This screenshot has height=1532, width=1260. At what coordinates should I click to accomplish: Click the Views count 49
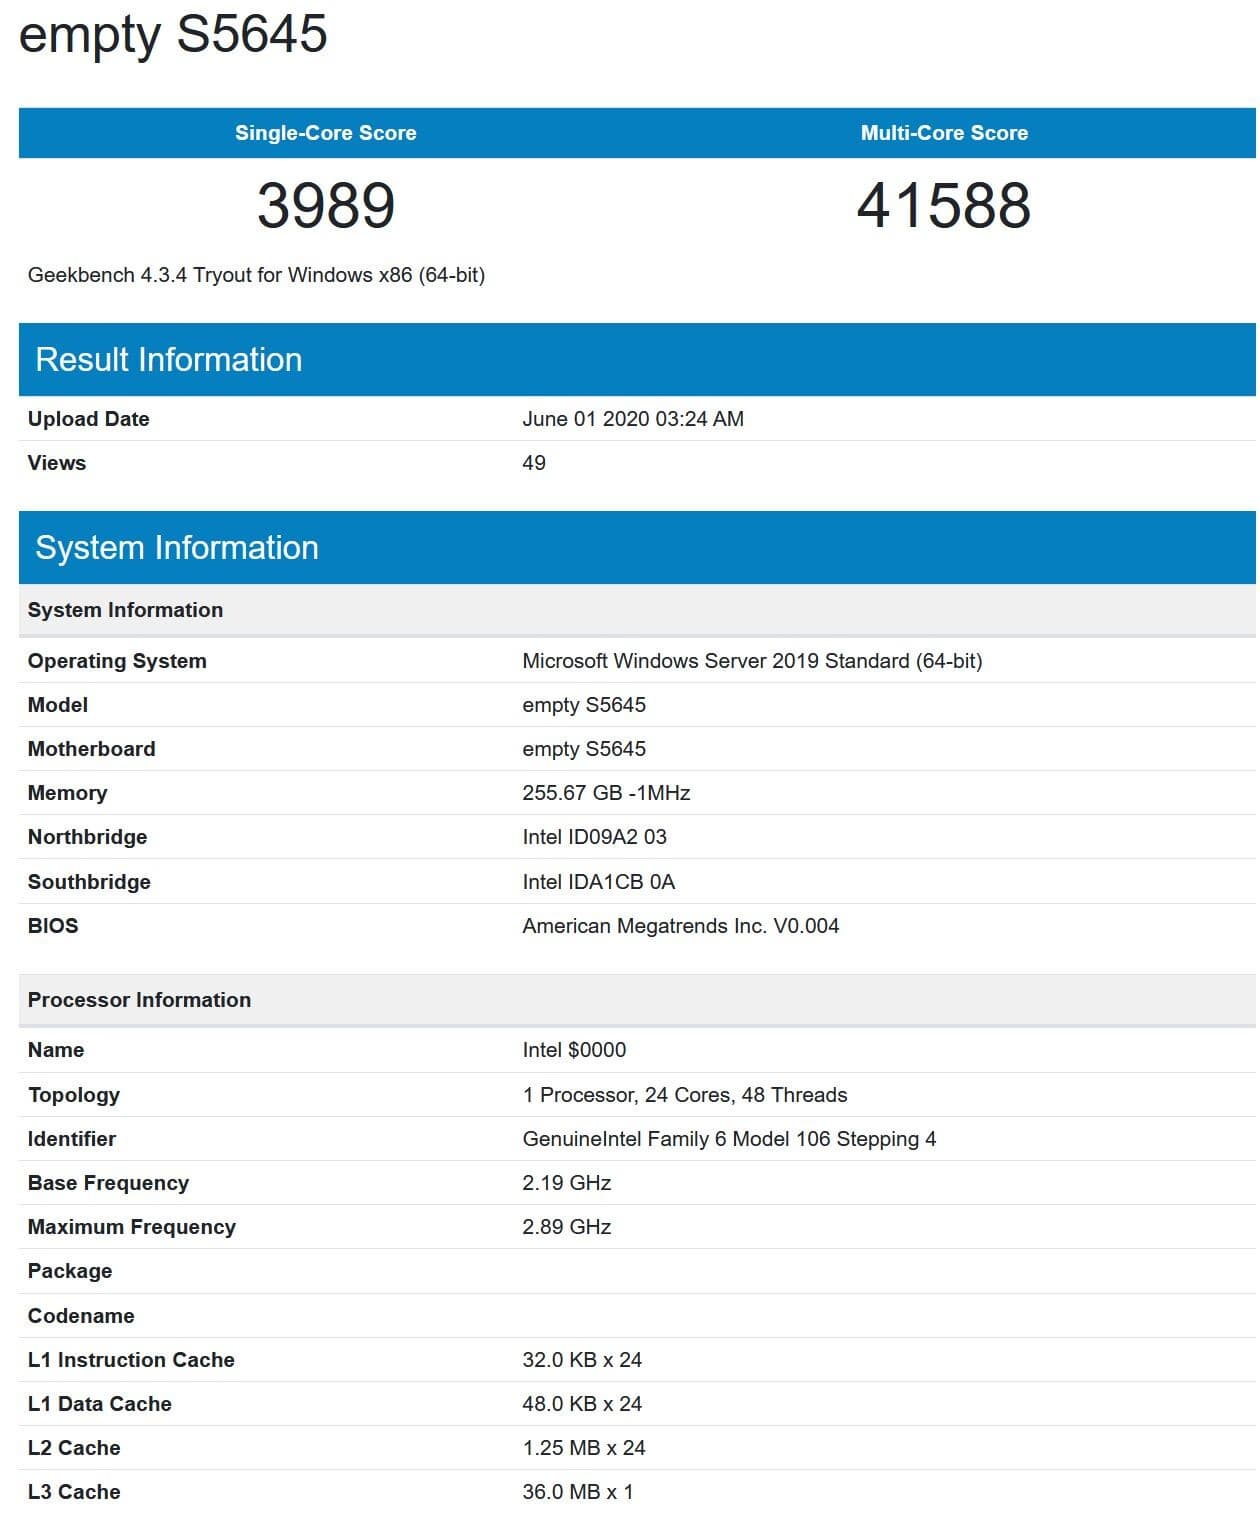[534, 463]
